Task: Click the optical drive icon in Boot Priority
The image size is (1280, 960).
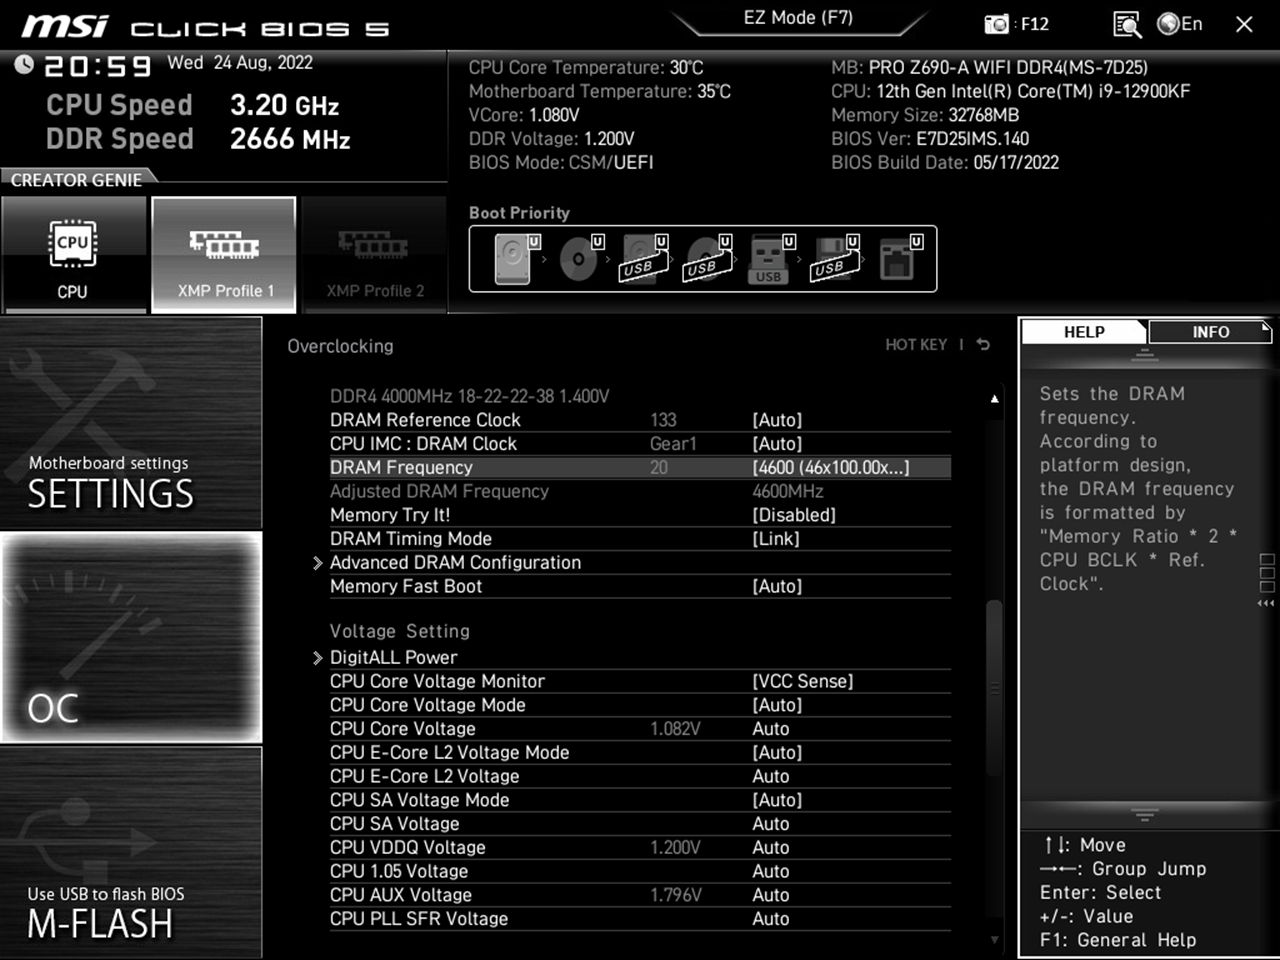Action: 578,258
